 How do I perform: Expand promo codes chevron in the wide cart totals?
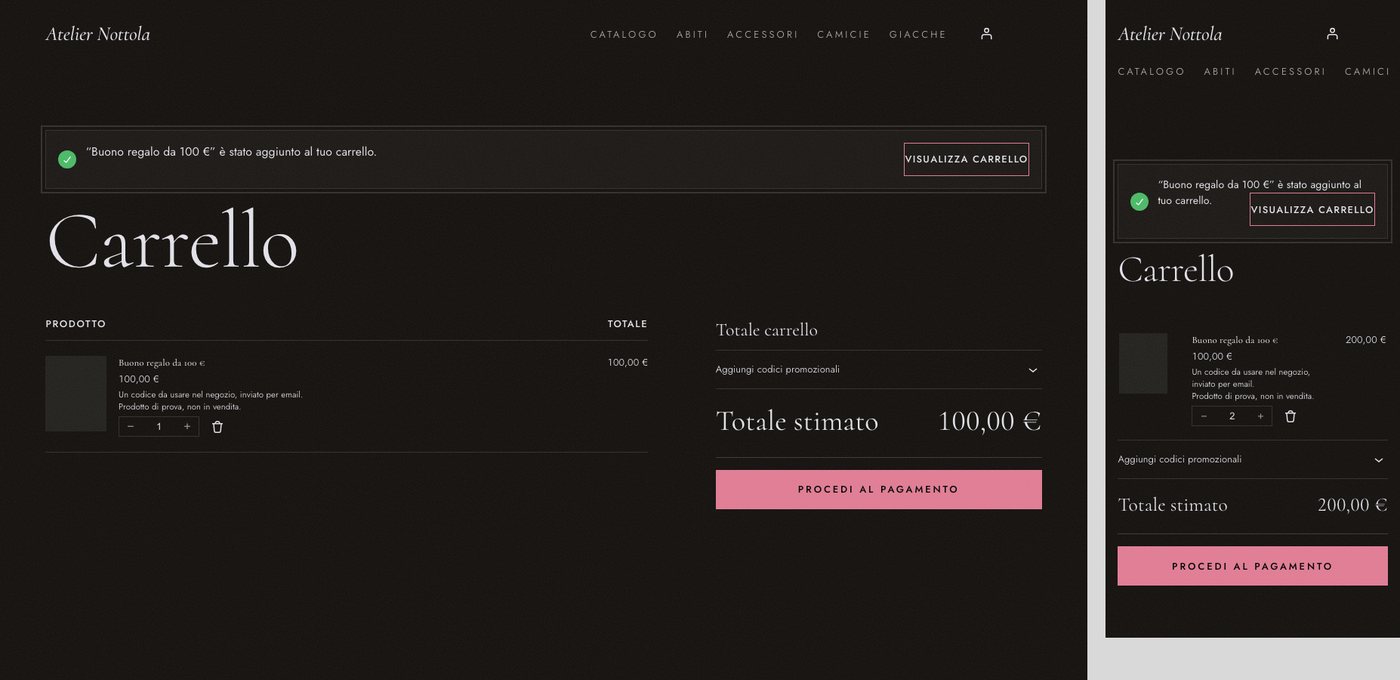[x=1033, y=370]
